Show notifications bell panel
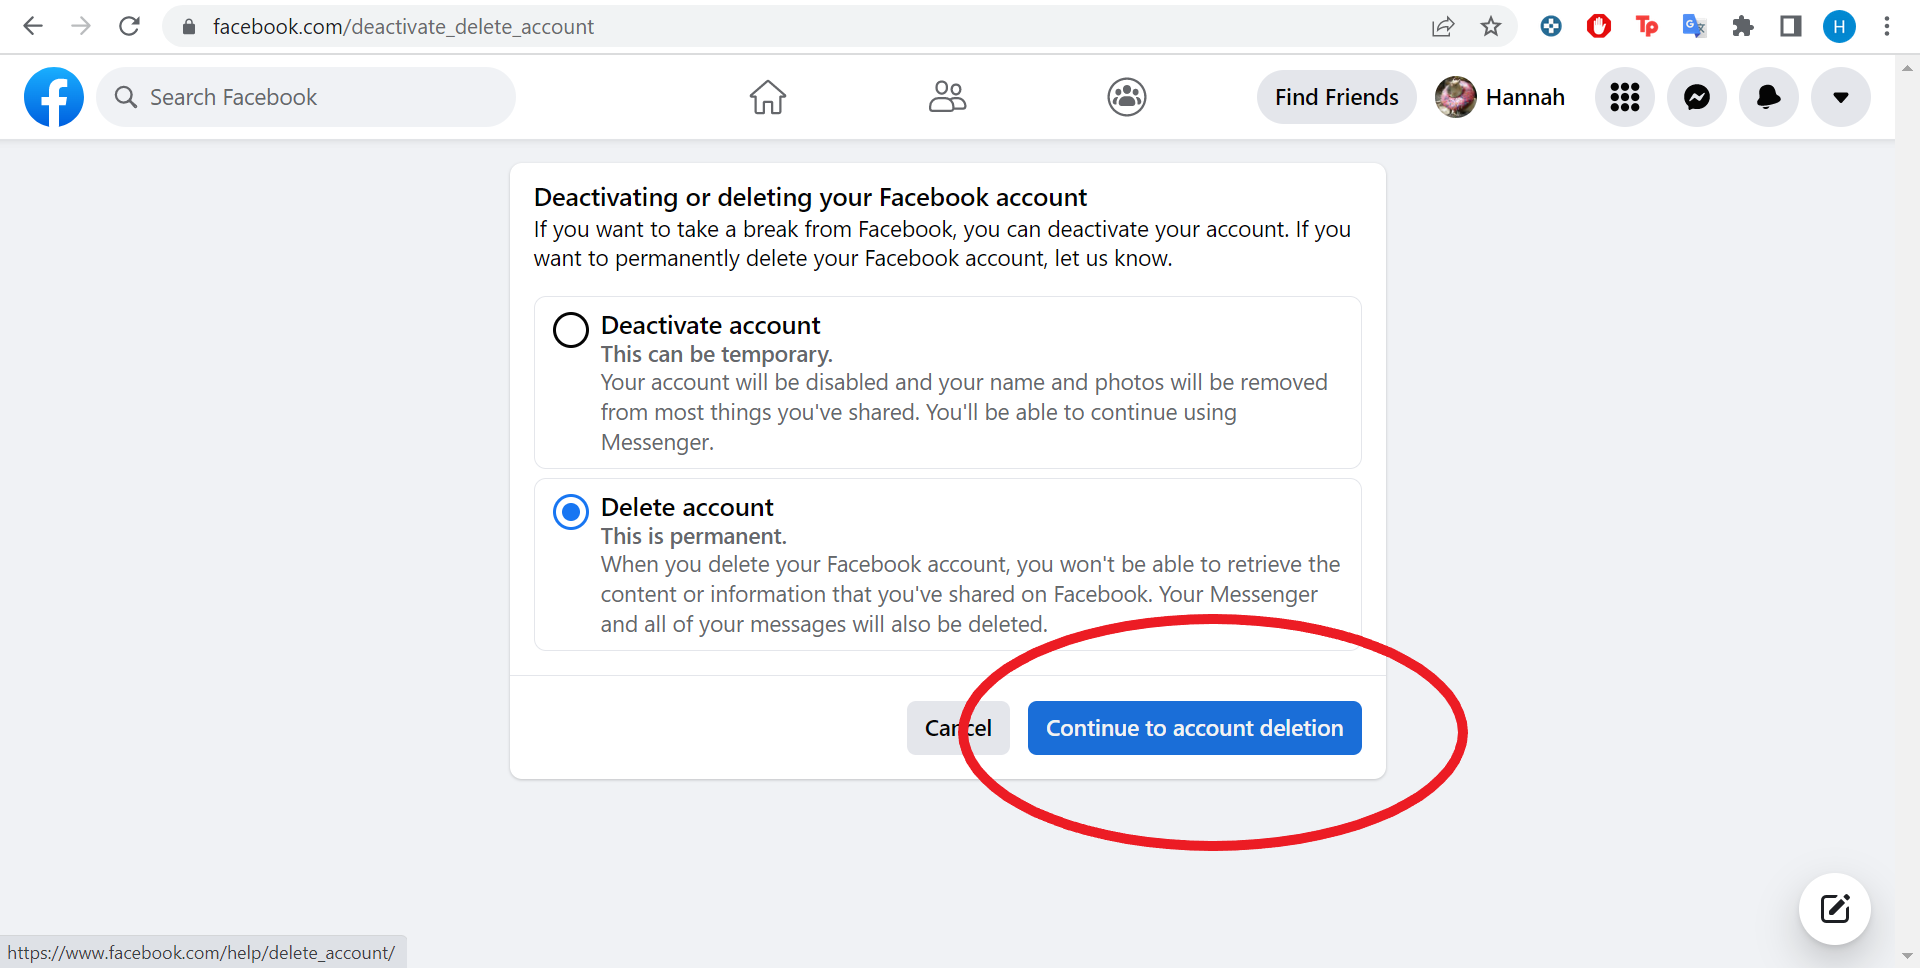 pyautogui.click(x=1768, y=97)
